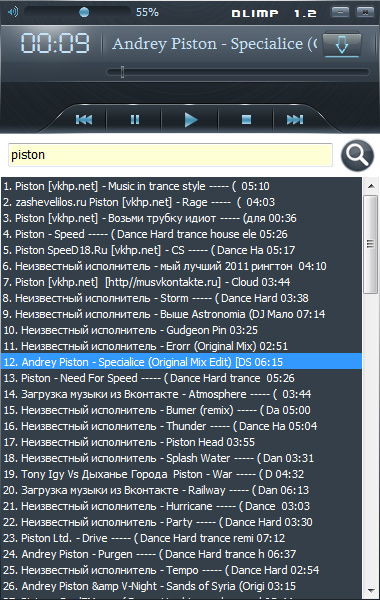The image size is (380, 600).
Task: Mute audio with the speaker icon
Action: click(x=13, y=12)
